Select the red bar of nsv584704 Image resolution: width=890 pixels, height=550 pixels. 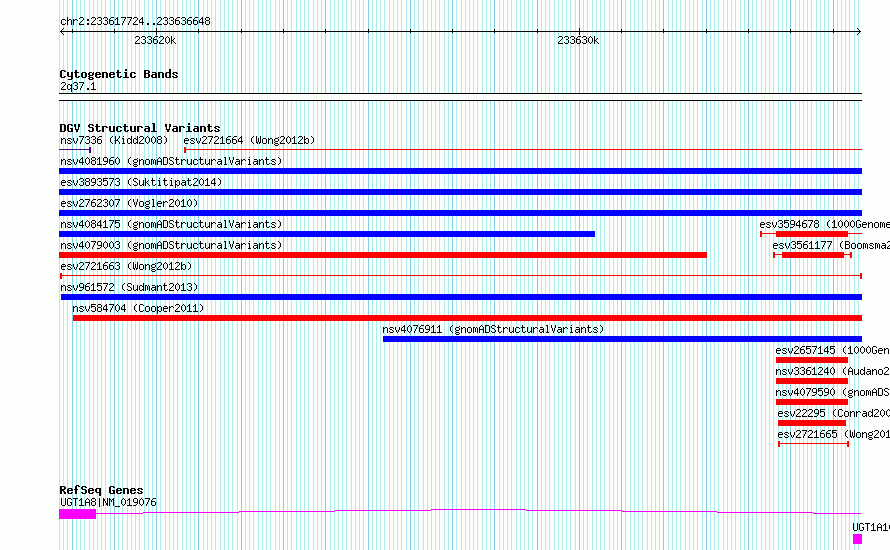tap(467, 318)
